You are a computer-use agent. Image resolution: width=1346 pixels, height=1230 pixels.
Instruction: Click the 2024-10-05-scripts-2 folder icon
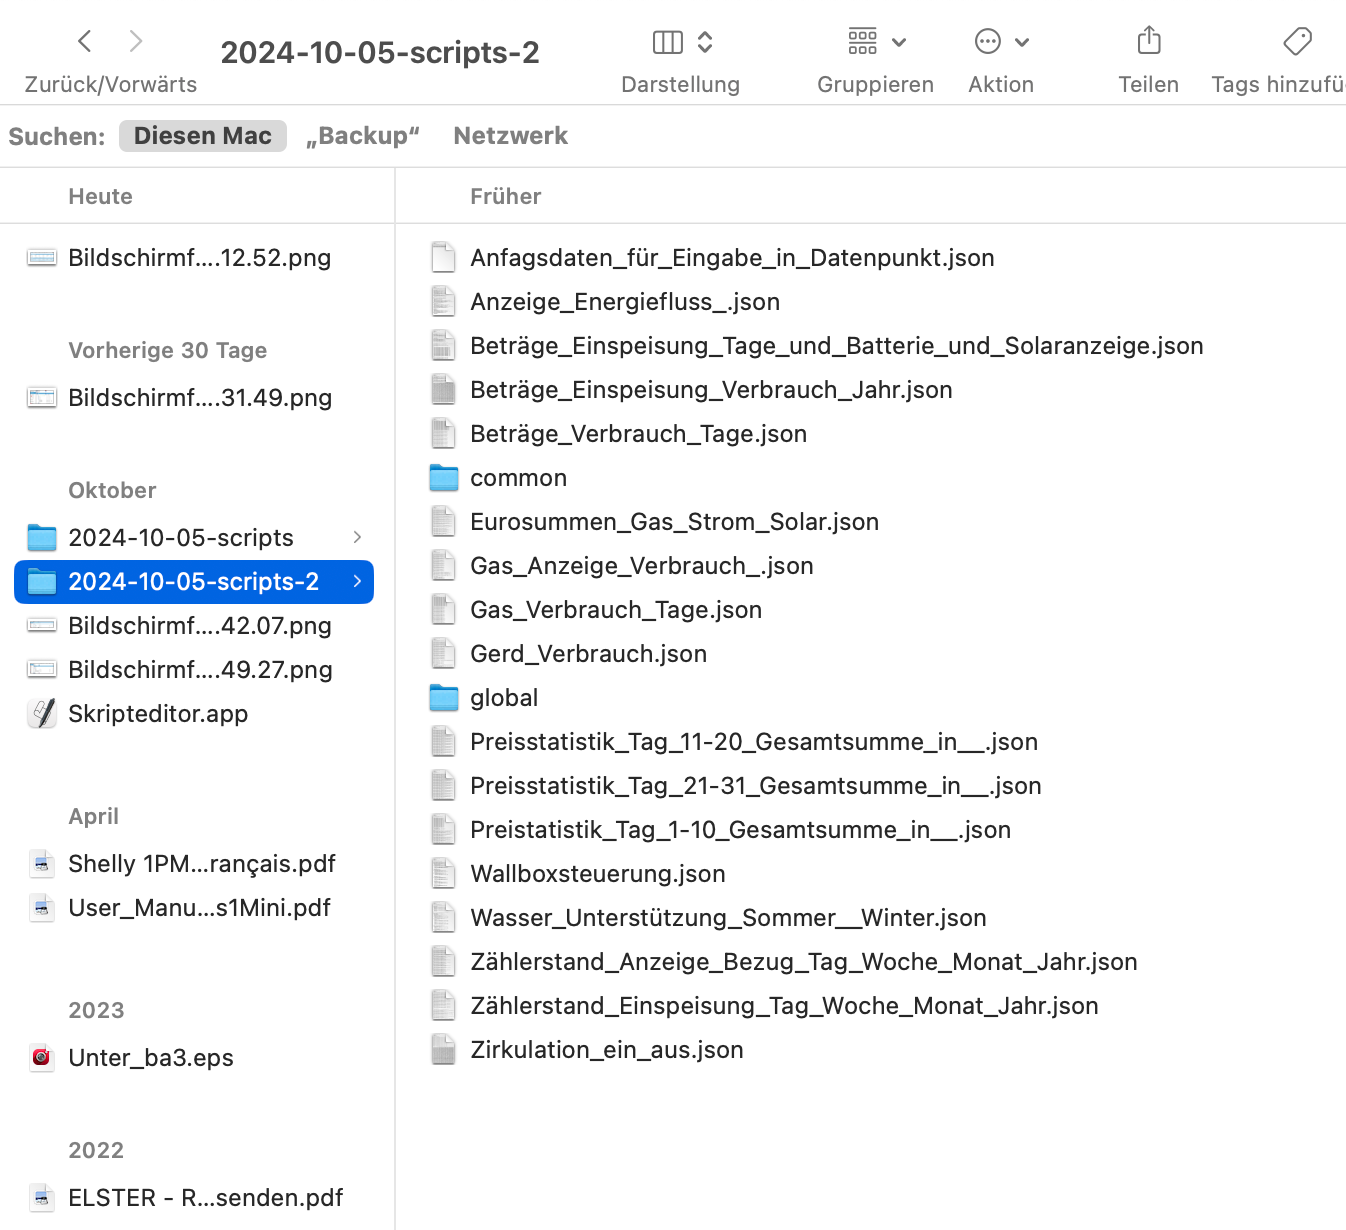(42, 582)
